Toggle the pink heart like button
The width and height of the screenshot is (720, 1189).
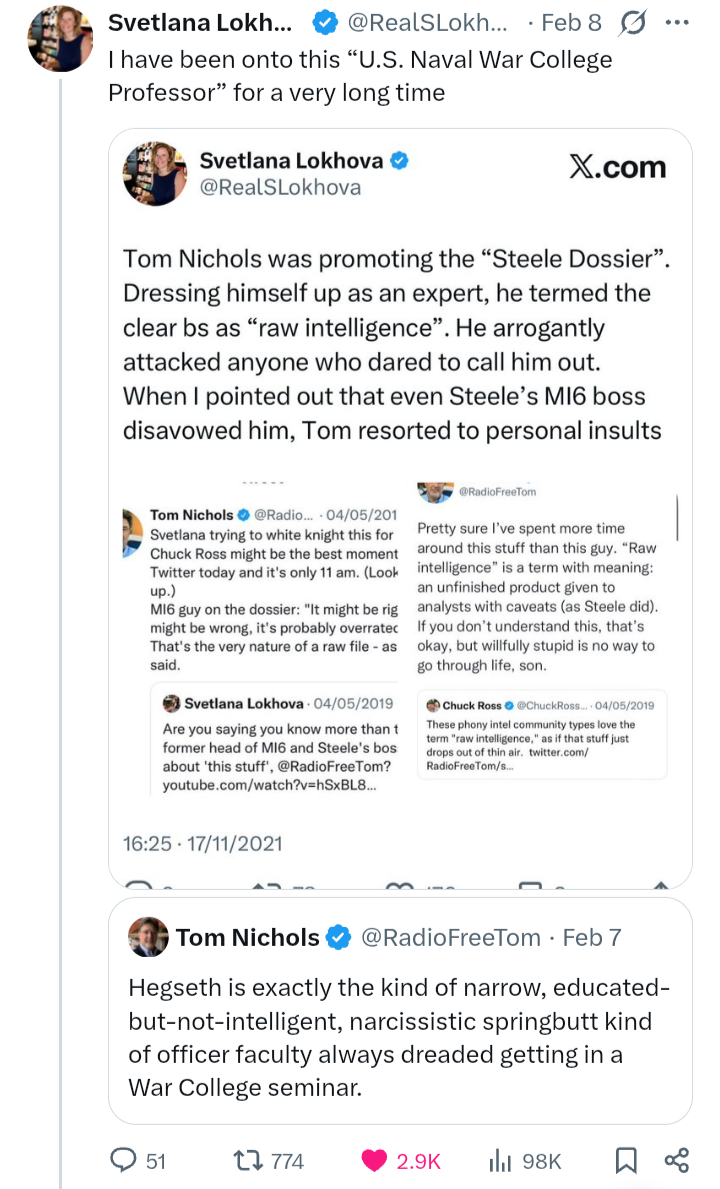pyautogui.click(x=375, y=1160)
